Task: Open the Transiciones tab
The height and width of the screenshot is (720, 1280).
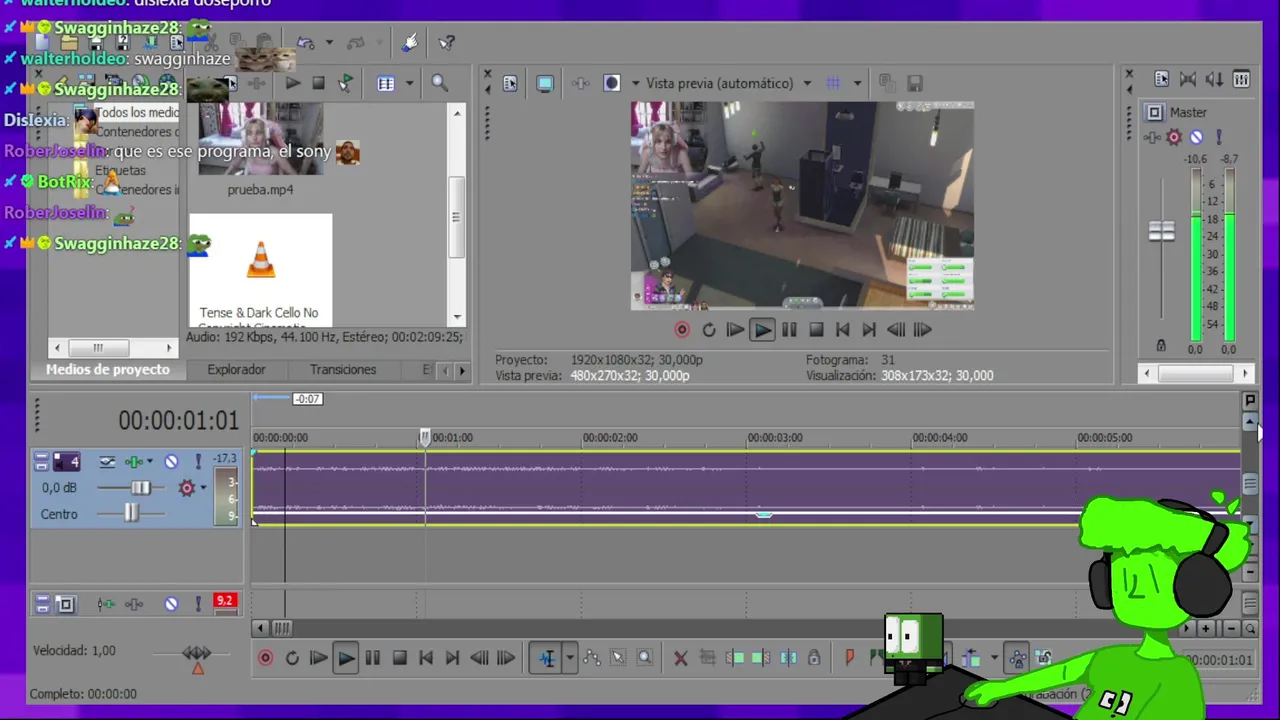Action: click(343, 370)
